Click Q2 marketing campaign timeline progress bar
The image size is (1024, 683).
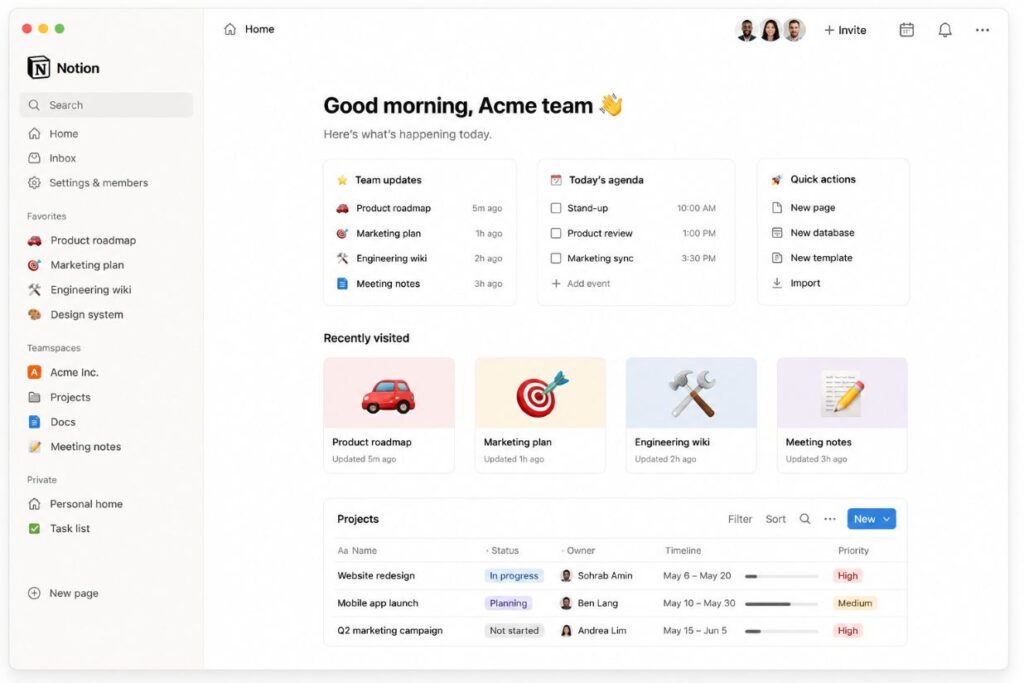click(782, 631)
